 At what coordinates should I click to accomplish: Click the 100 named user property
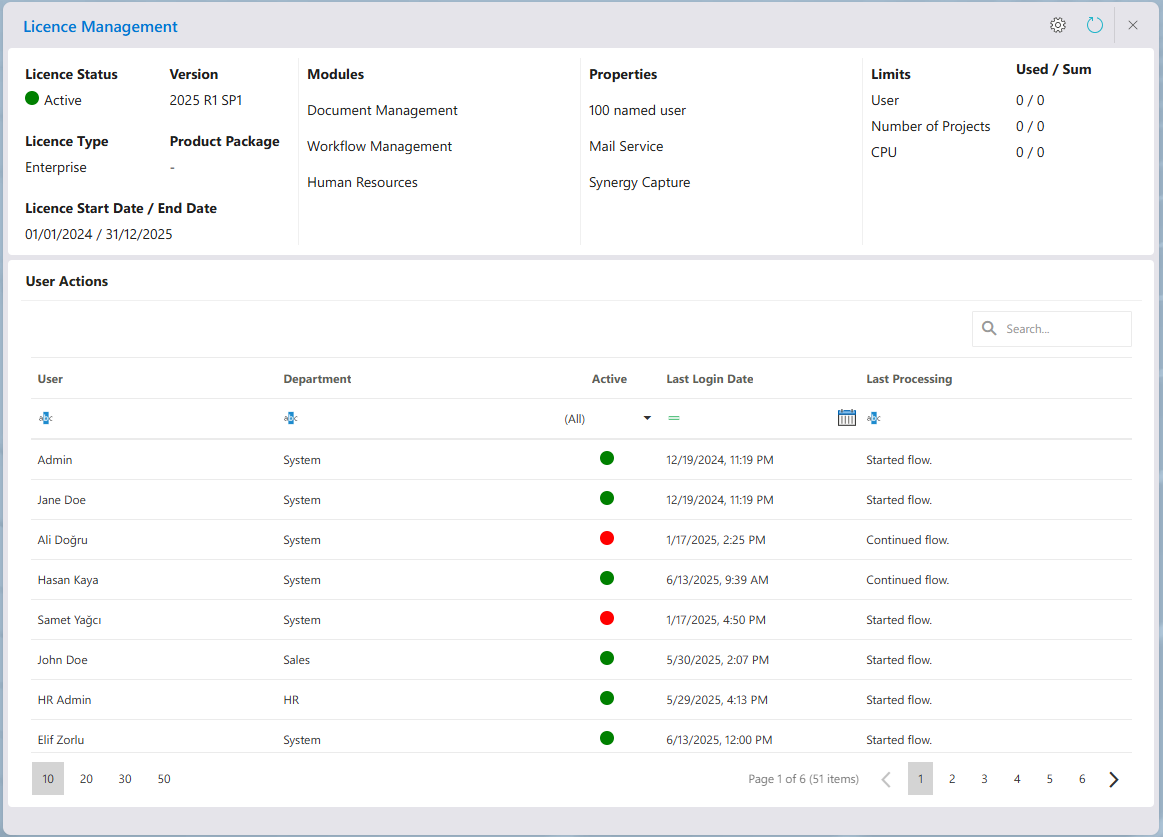(x=637, y=111)
